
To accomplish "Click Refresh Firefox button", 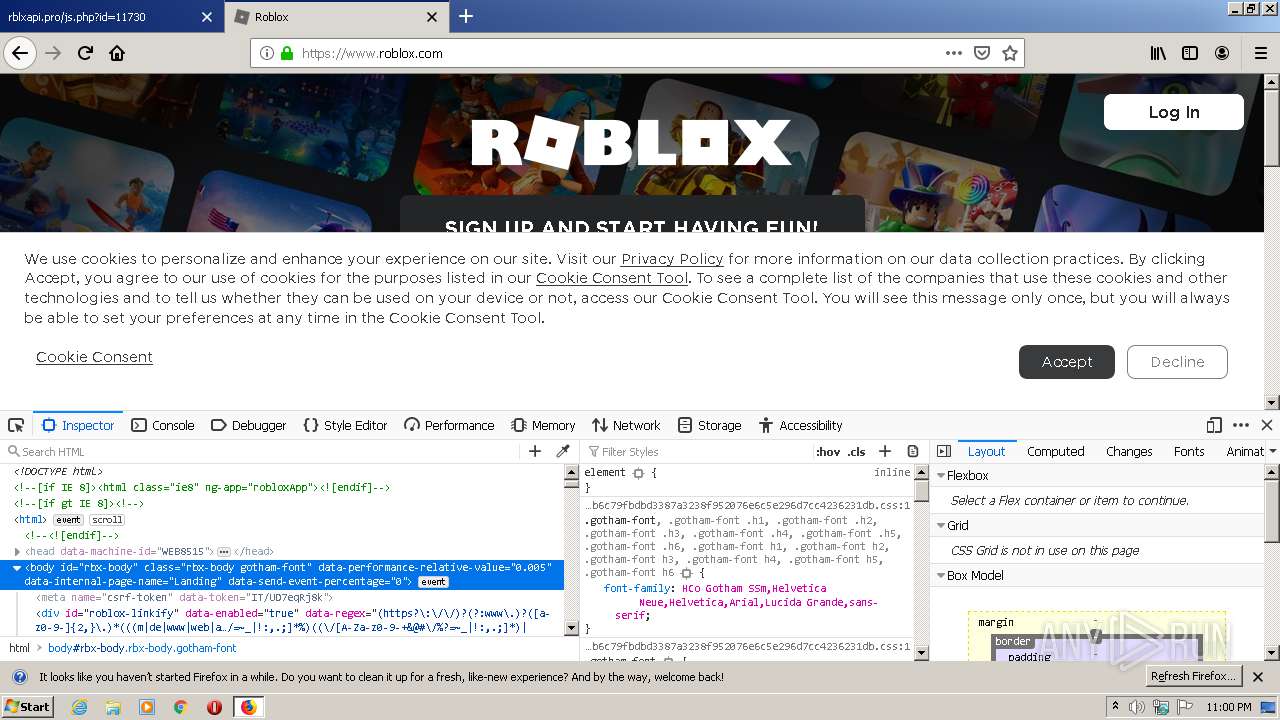I will click(1194, 677).
